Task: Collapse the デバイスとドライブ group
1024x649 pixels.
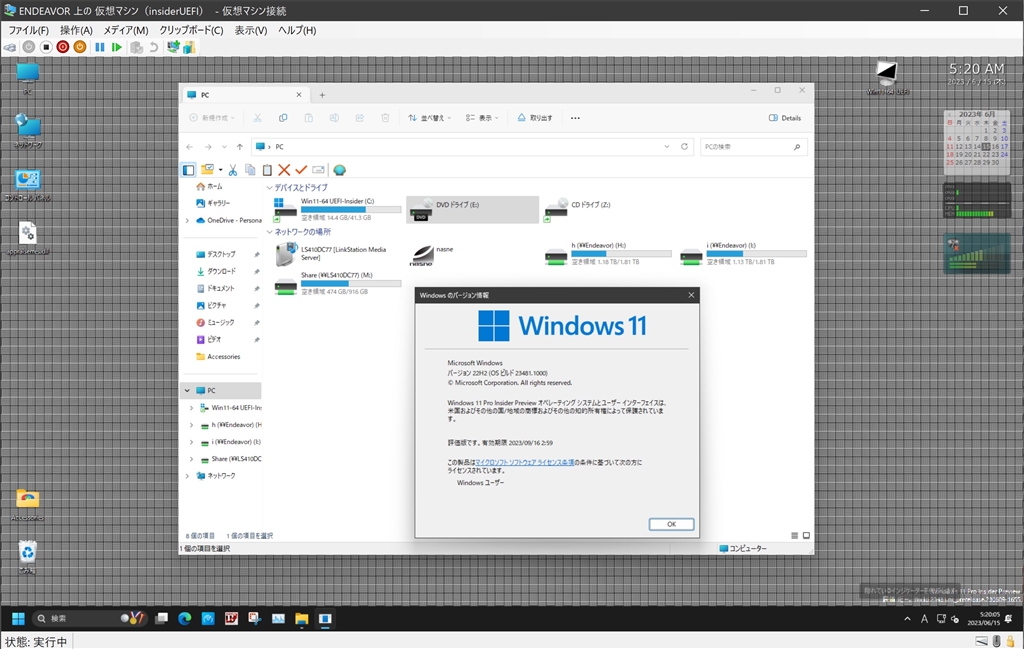Action: pyautogui.click(x=270, y=188)
